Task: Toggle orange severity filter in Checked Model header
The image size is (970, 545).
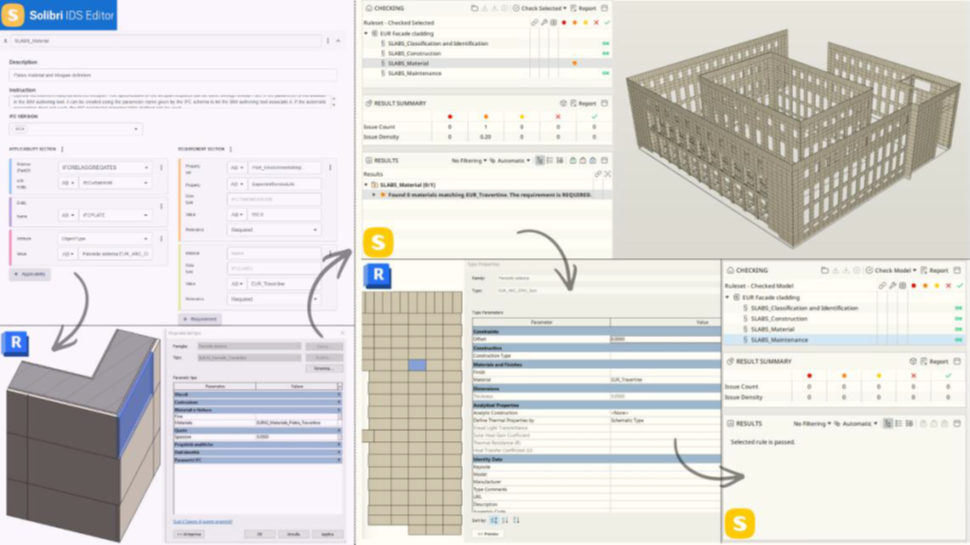Action: click(x=925, y=286)
